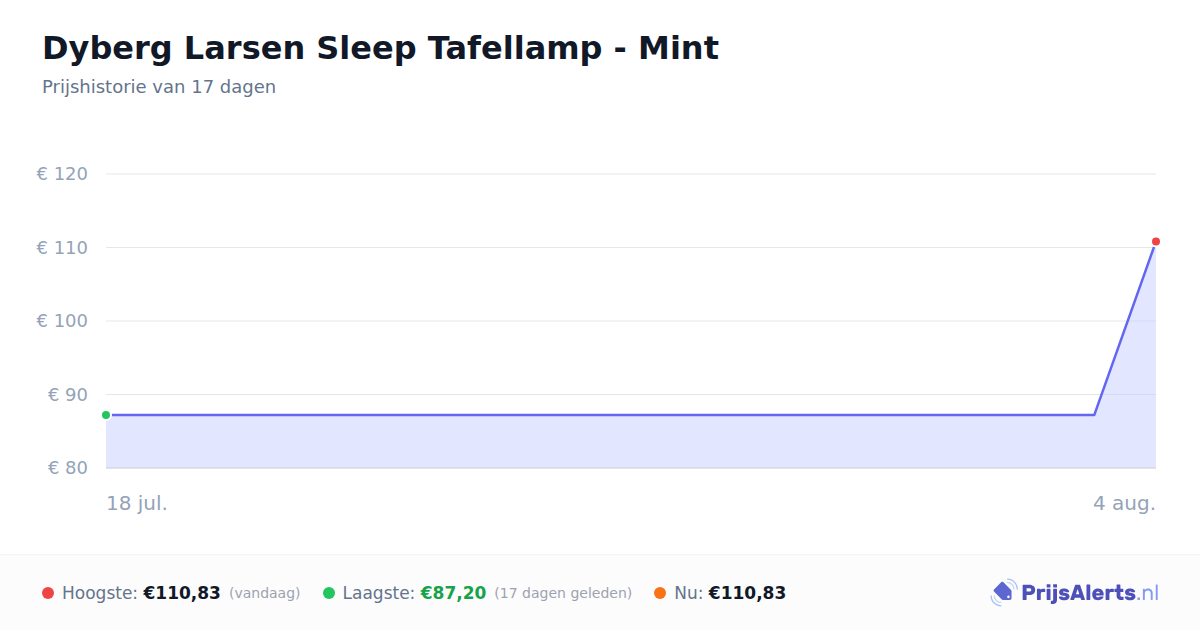Click the green lowest-price dot on chart
This screenshot has width=1200, height=630.
106,415
